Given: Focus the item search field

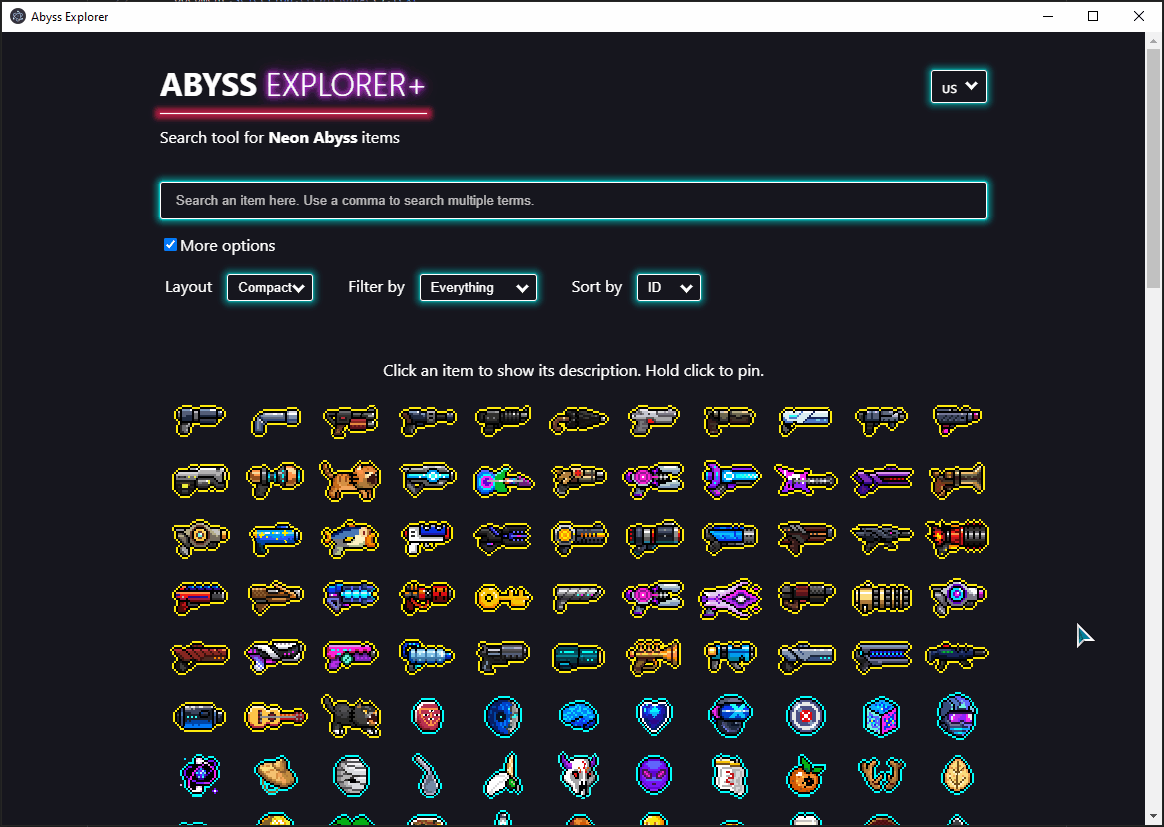Looking at the screenshot, I should click(573, 200).
